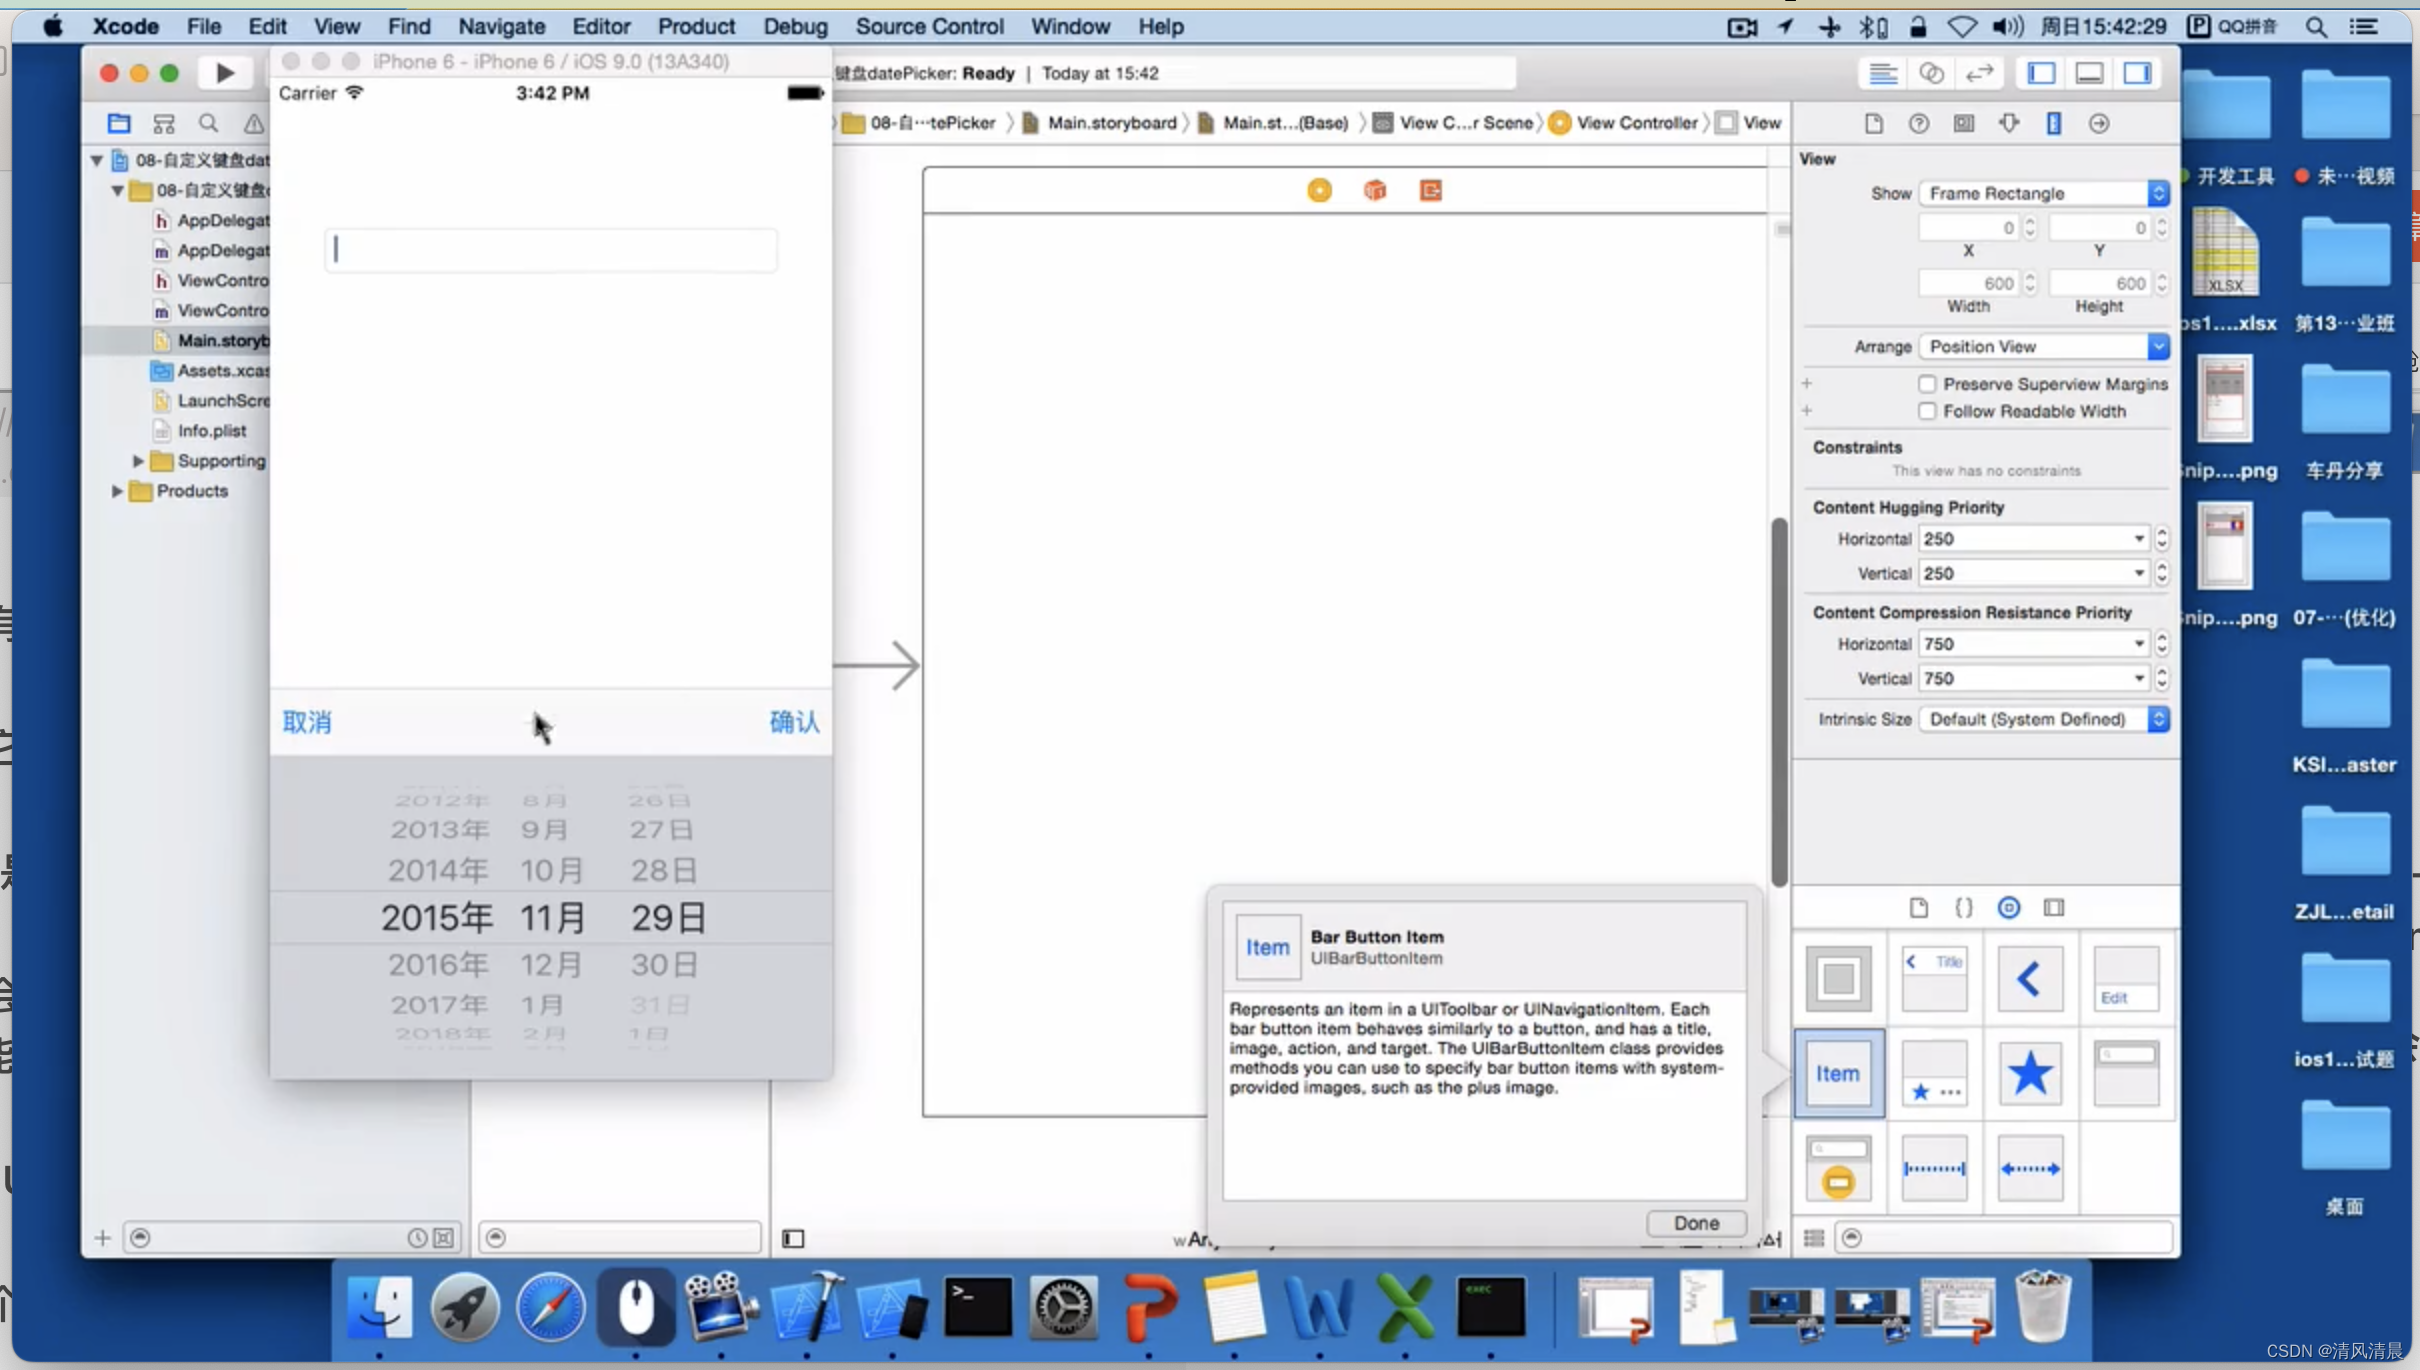Expand the Products group
The height and width of the screenshot is (1370, 2420).
[117, 491]
